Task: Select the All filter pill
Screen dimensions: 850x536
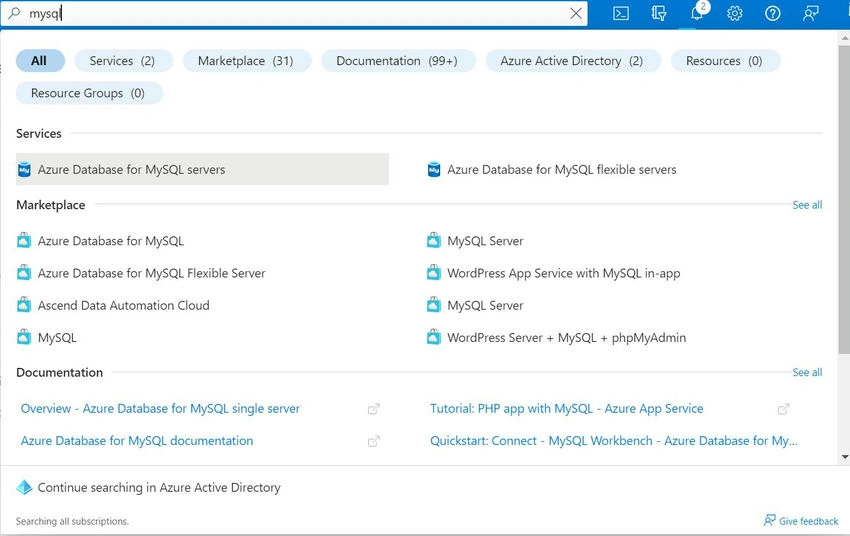Action: point(40,61)
